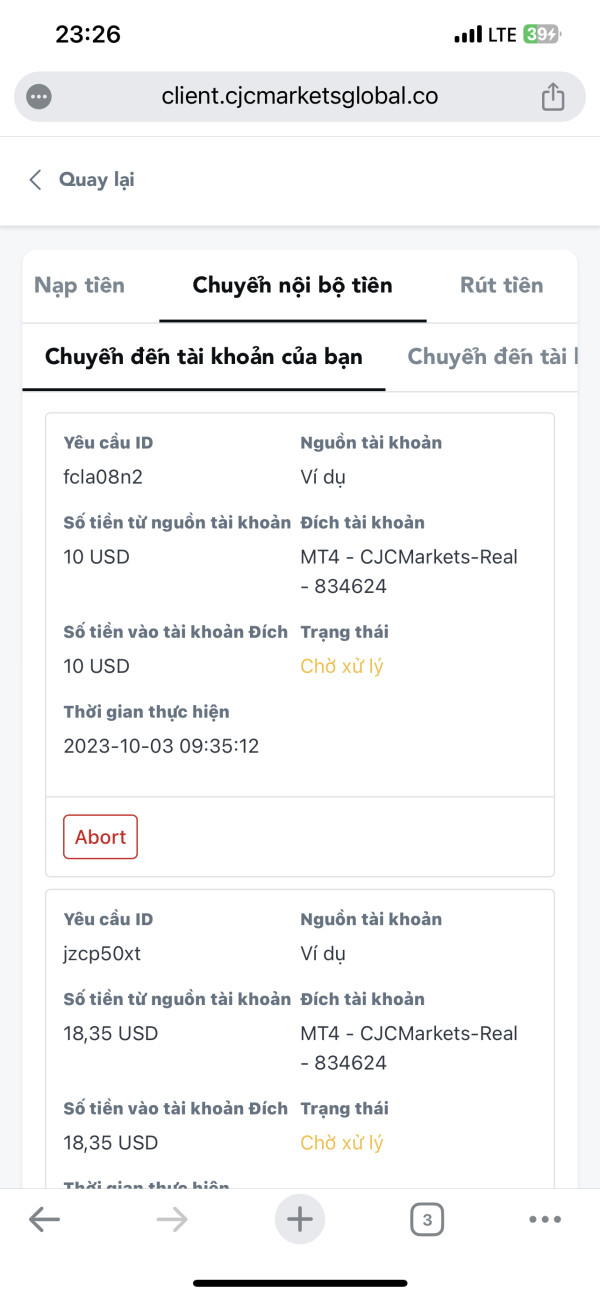
Task: Tap the request ID jzcp50xt
Action: 102,953
